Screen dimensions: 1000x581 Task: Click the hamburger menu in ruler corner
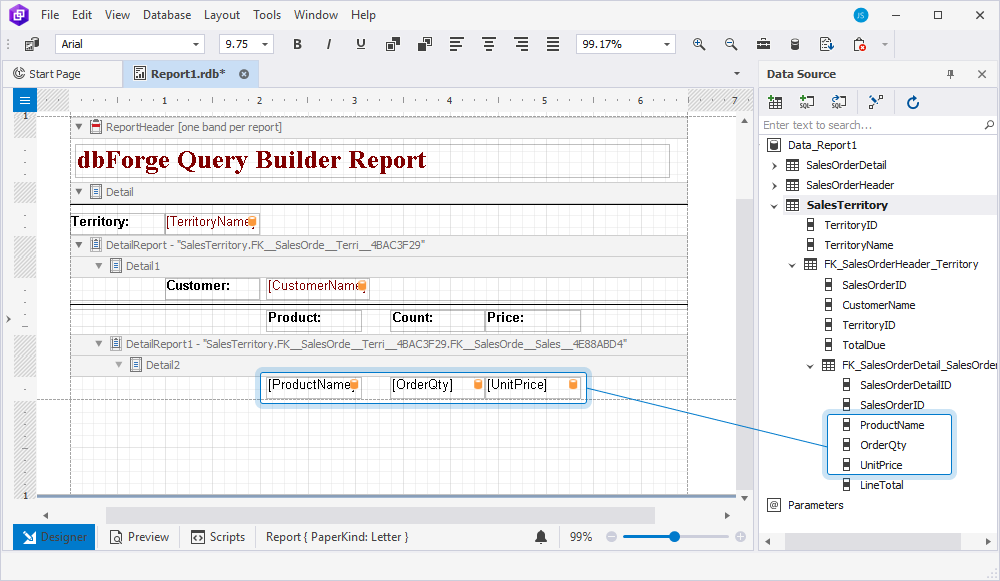25,100
